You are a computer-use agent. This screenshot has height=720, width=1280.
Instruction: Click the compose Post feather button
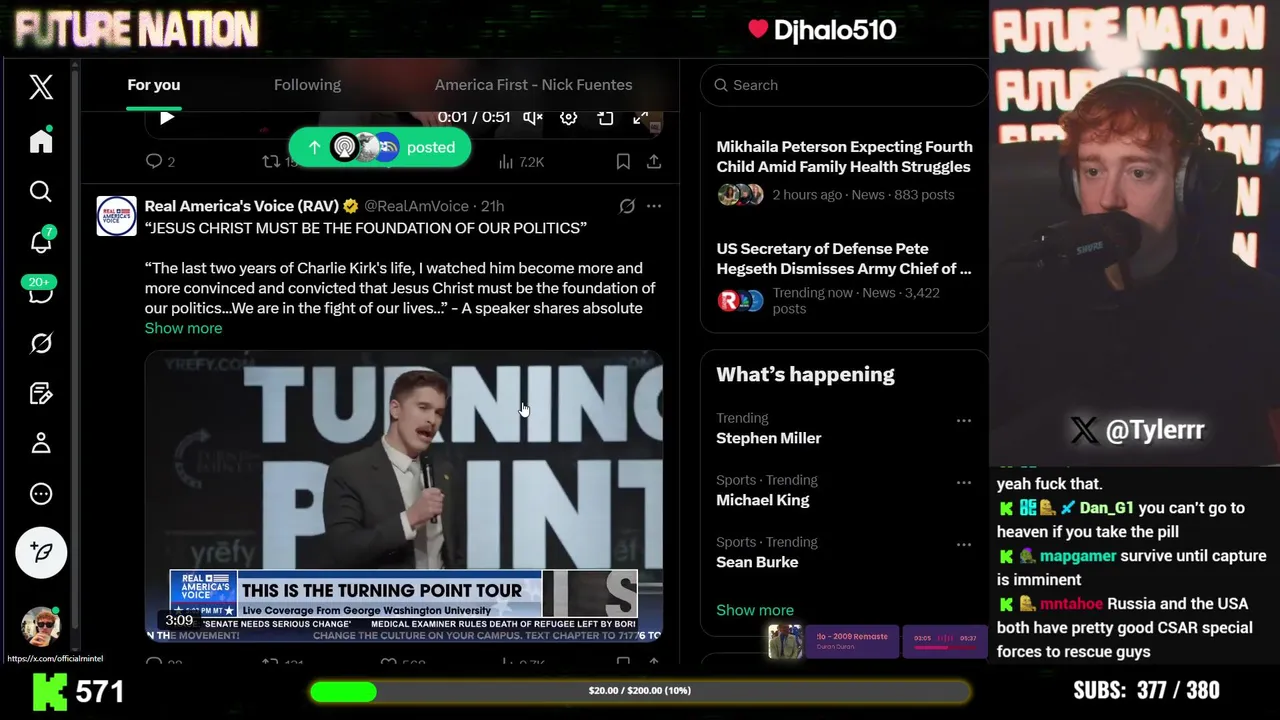point(41,552)
